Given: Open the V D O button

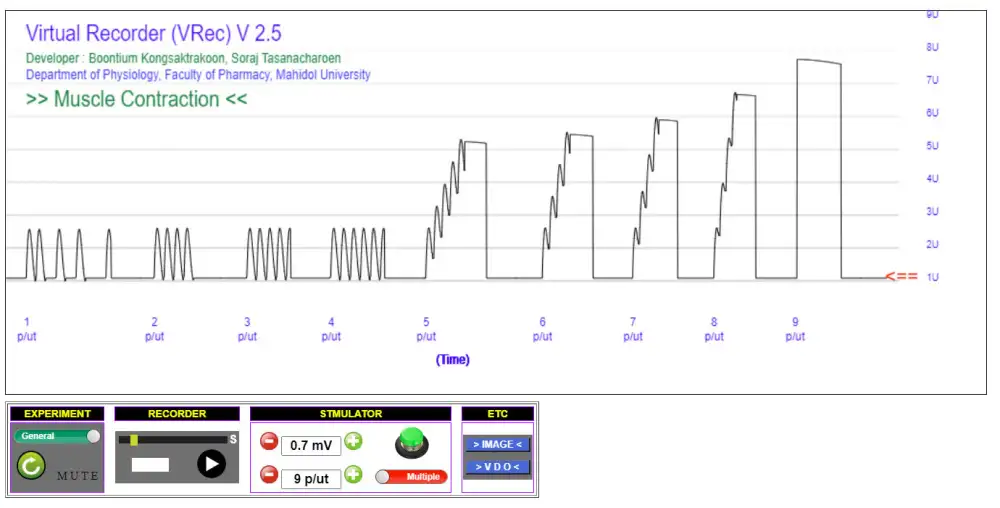Looking at the screenshot, I should coord(496,467).
